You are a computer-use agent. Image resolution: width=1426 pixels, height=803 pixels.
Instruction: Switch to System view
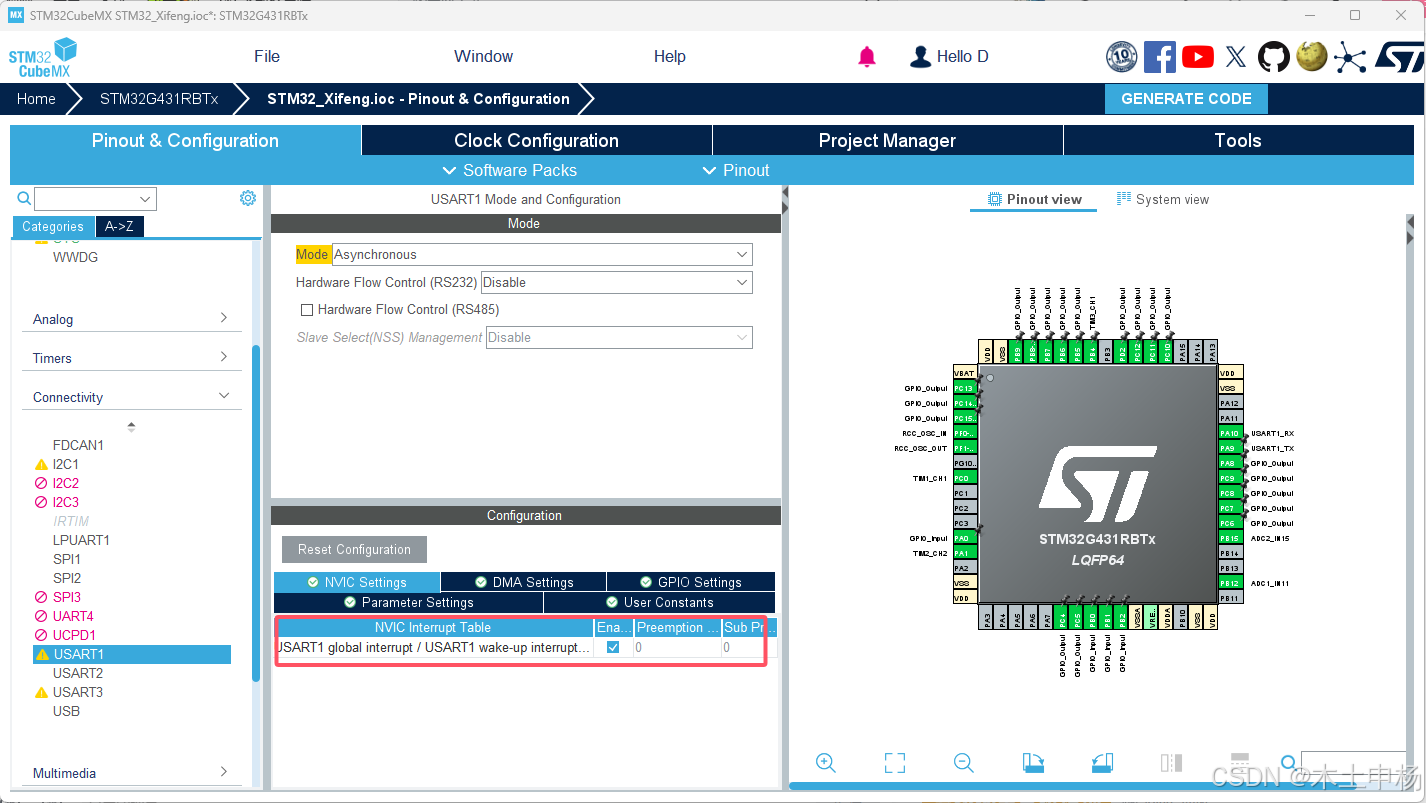click(x=1163, y=199)
